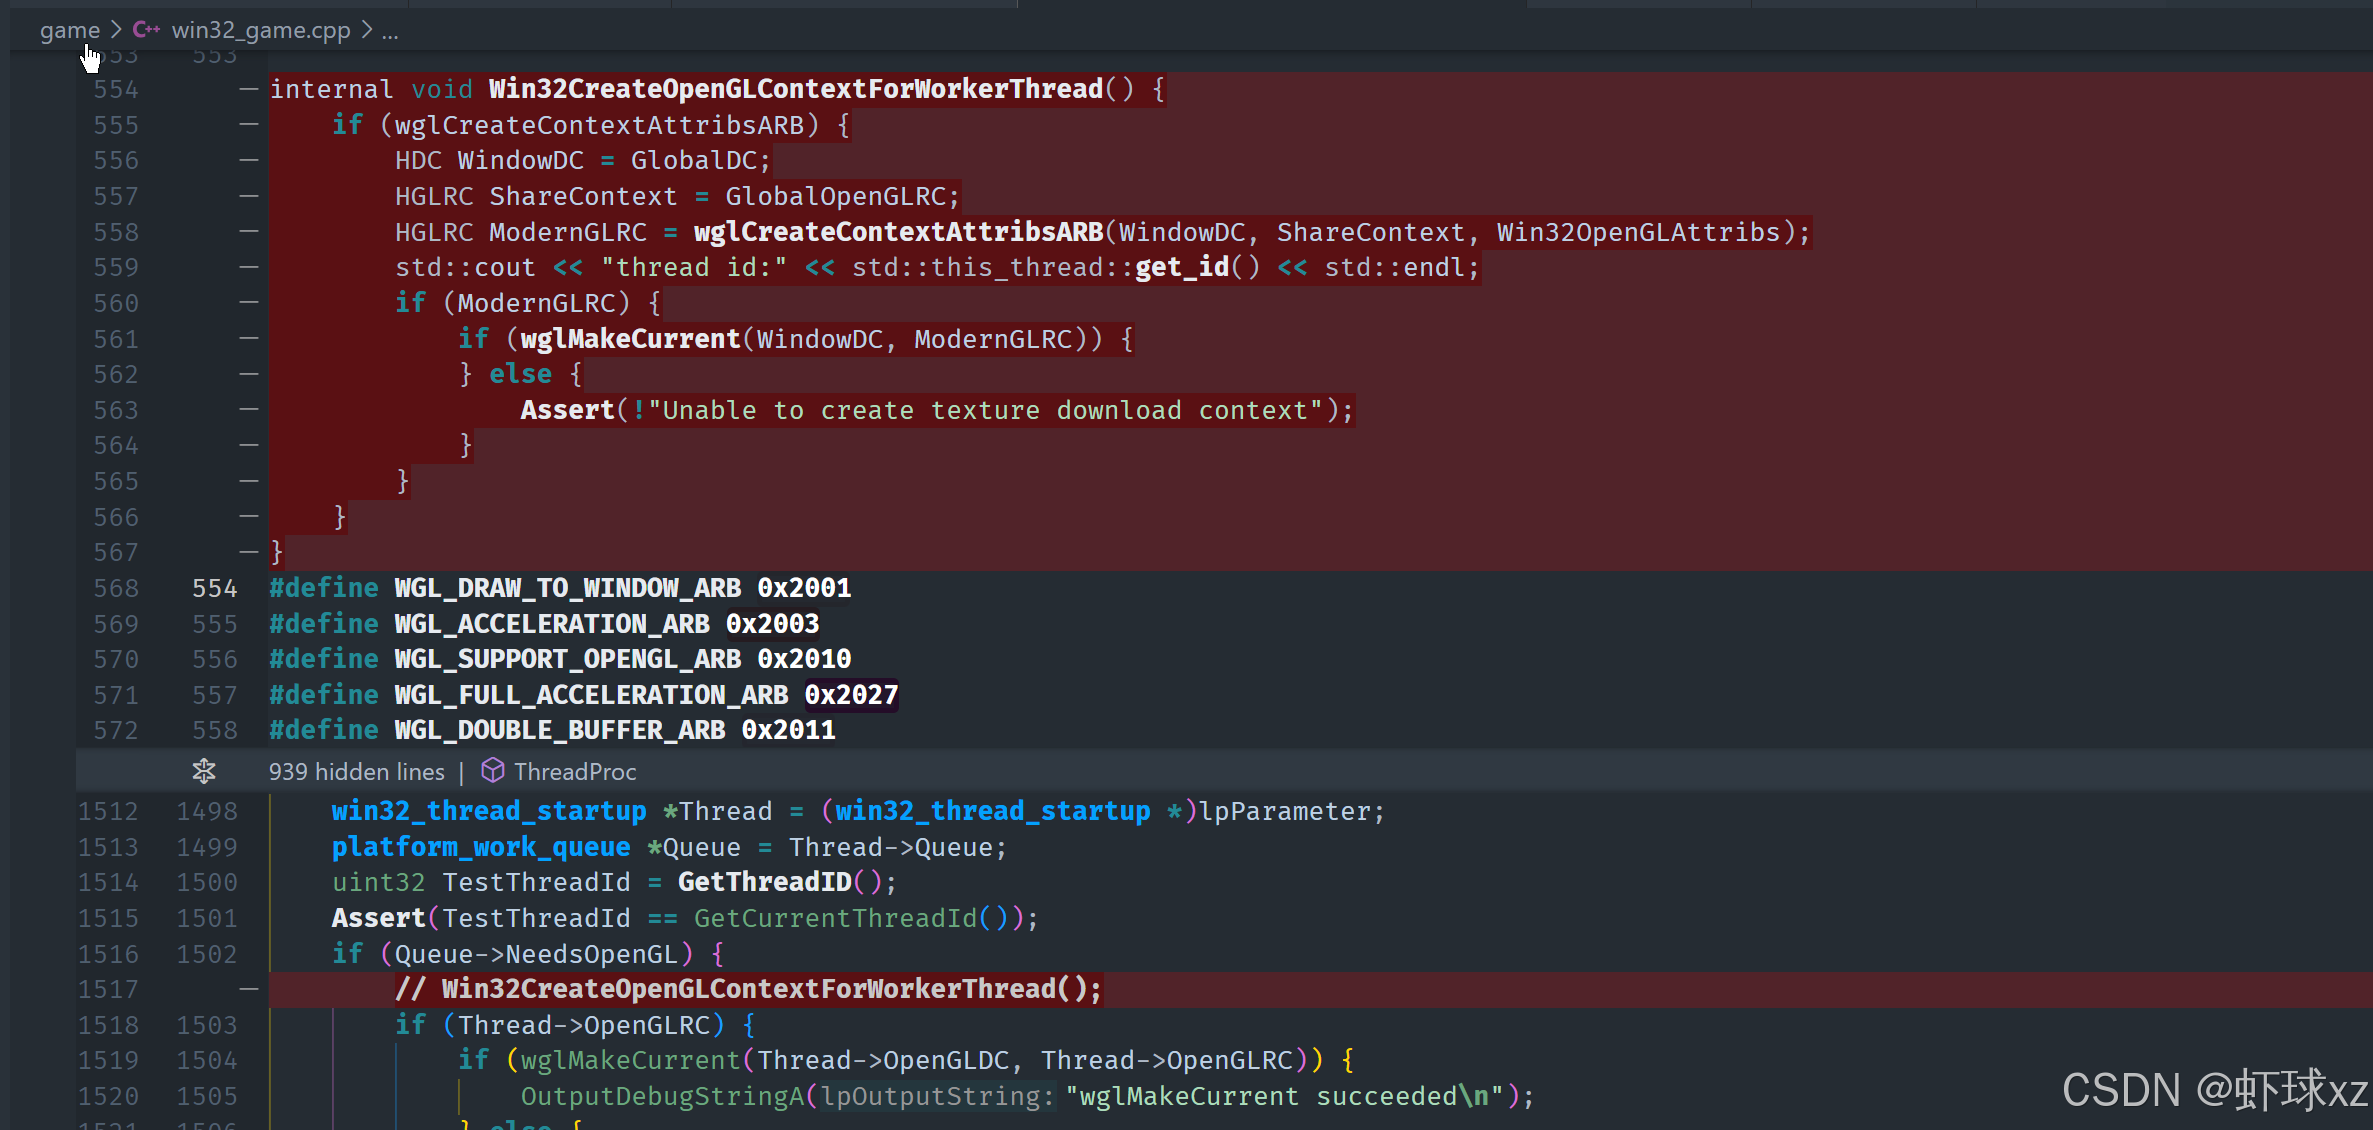The width and height of the screenshot is (2373, 1130).
Task: Click the Win32CreateOpenGLContextForWorkerThread function name on line 554
Action: (x=795, y=89)
